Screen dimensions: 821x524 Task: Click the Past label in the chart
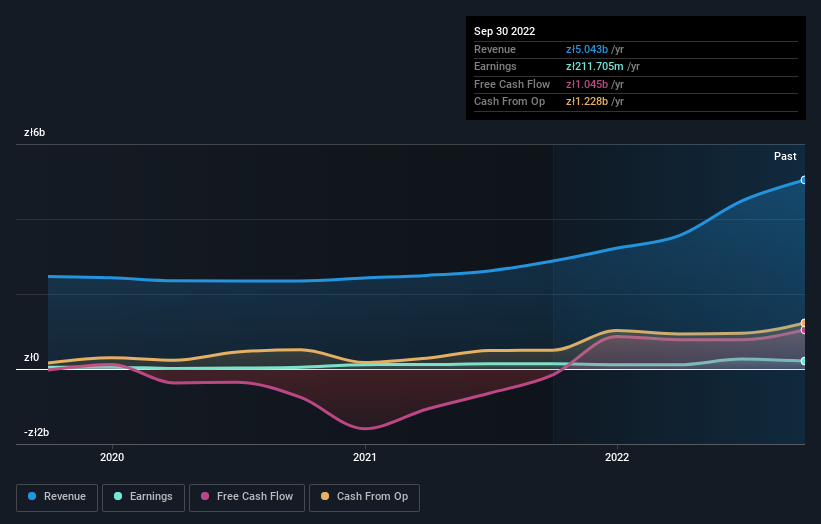[785, 156]
